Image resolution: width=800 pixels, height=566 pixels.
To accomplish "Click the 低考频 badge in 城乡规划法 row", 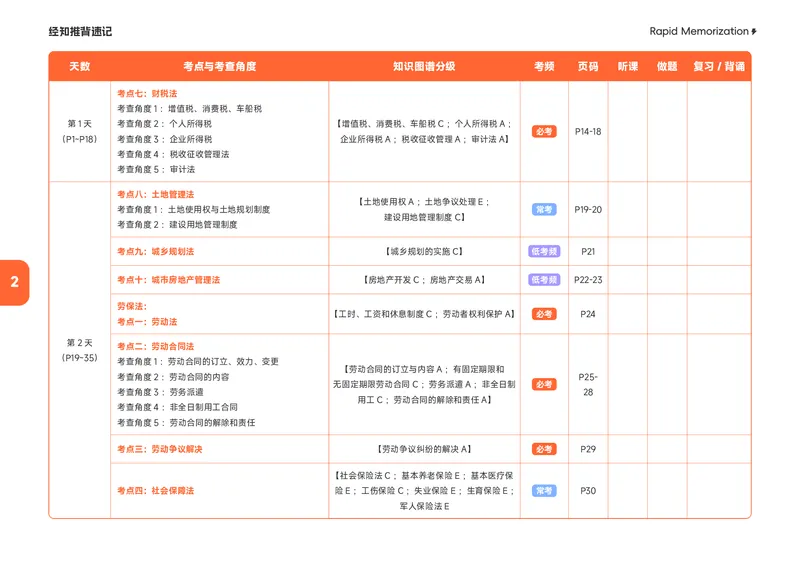I will [544, 251].
